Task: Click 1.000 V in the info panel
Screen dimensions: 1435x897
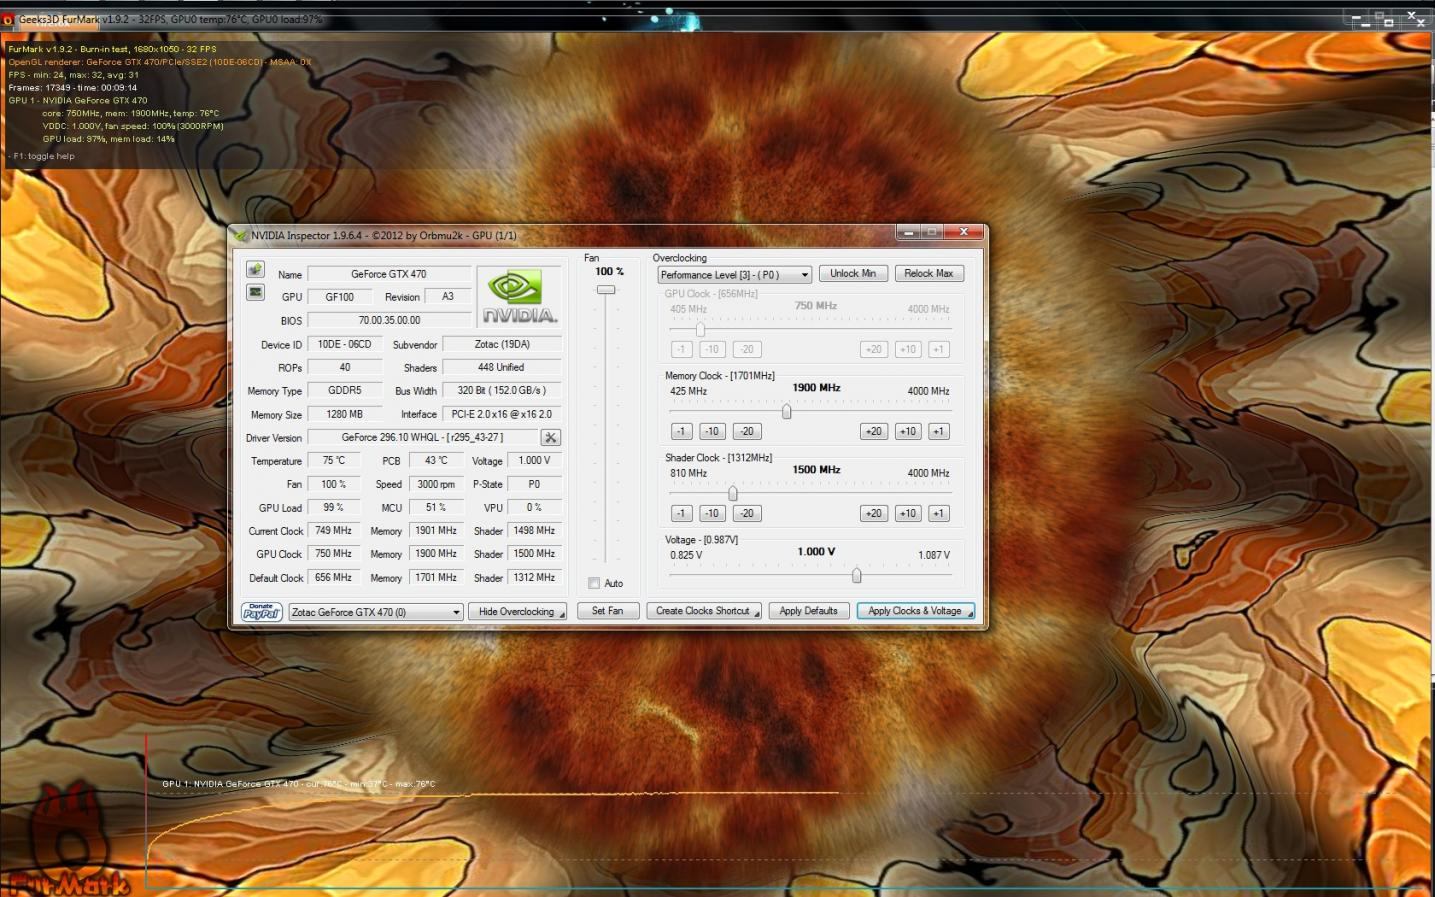Action: click(x=534, y=461)
